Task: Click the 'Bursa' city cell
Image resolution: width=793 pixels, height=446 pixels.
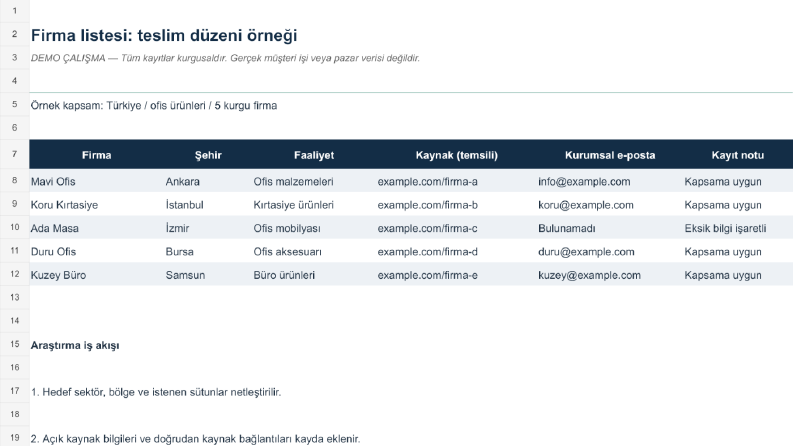Action: [180, 252]
